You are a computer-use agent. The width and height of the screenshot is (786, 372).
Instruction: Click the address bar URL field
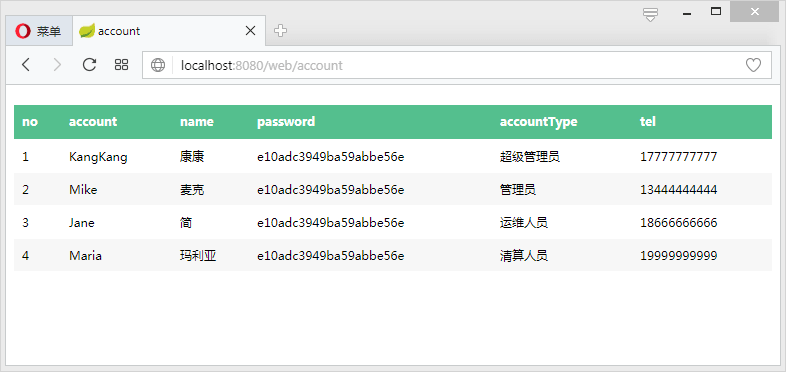coord(456,65)
